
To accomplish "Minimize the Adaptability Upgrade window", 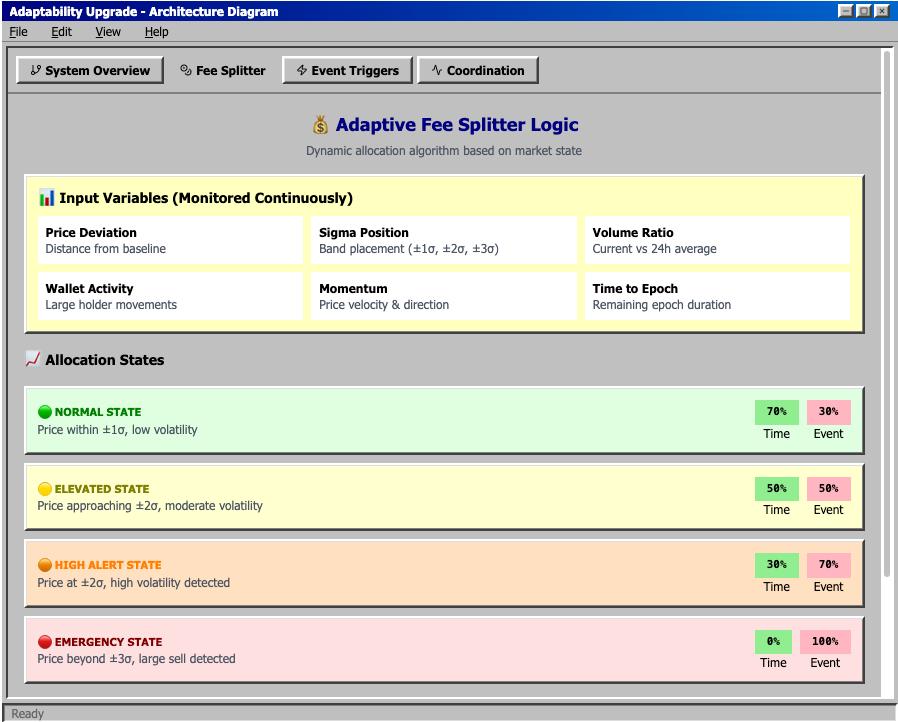I will (845, 11).
